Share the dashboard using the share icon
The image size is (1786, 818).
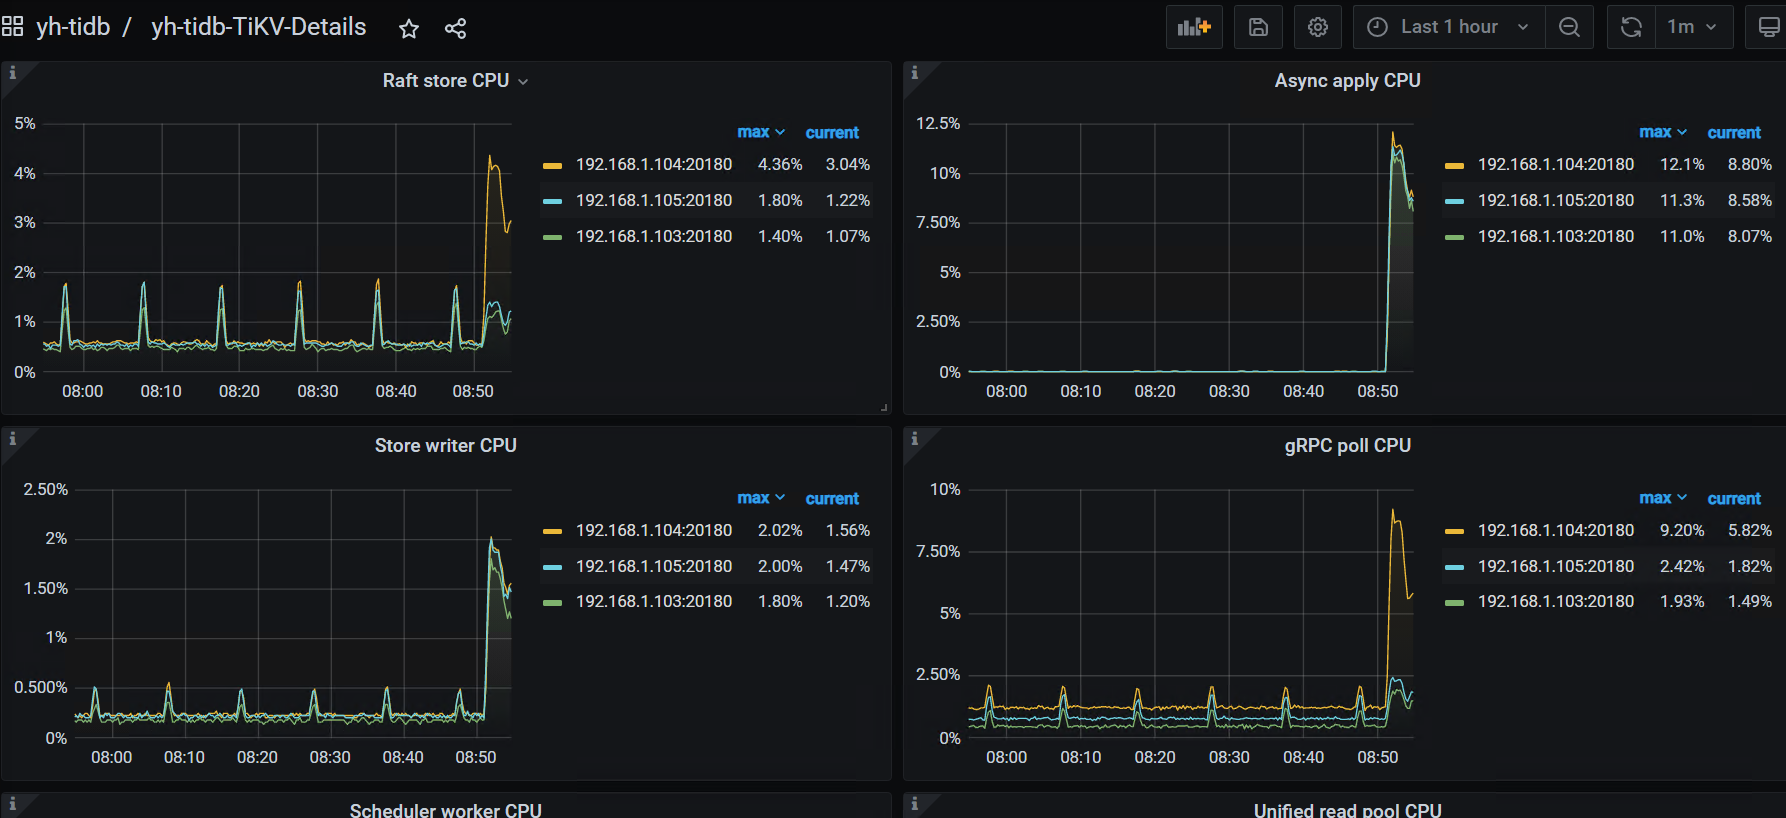[x=455, y=29]
